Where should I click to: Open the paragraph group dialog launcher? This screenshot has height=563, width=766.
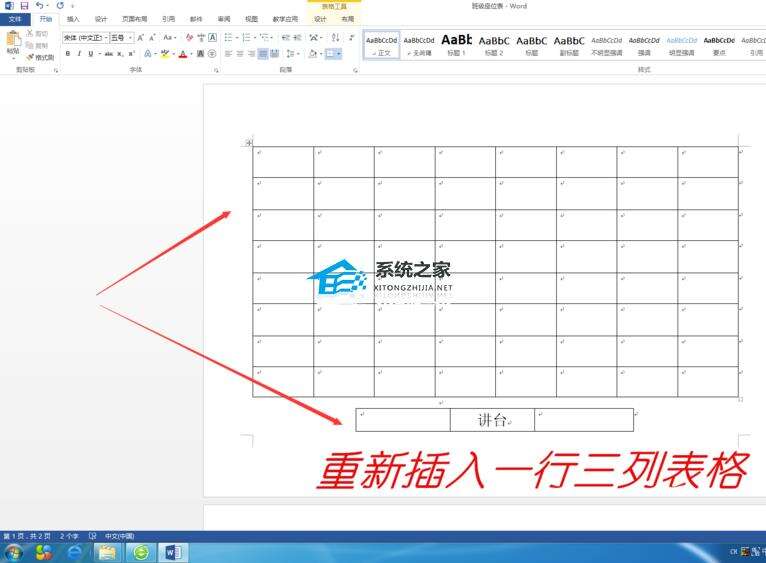355,70
